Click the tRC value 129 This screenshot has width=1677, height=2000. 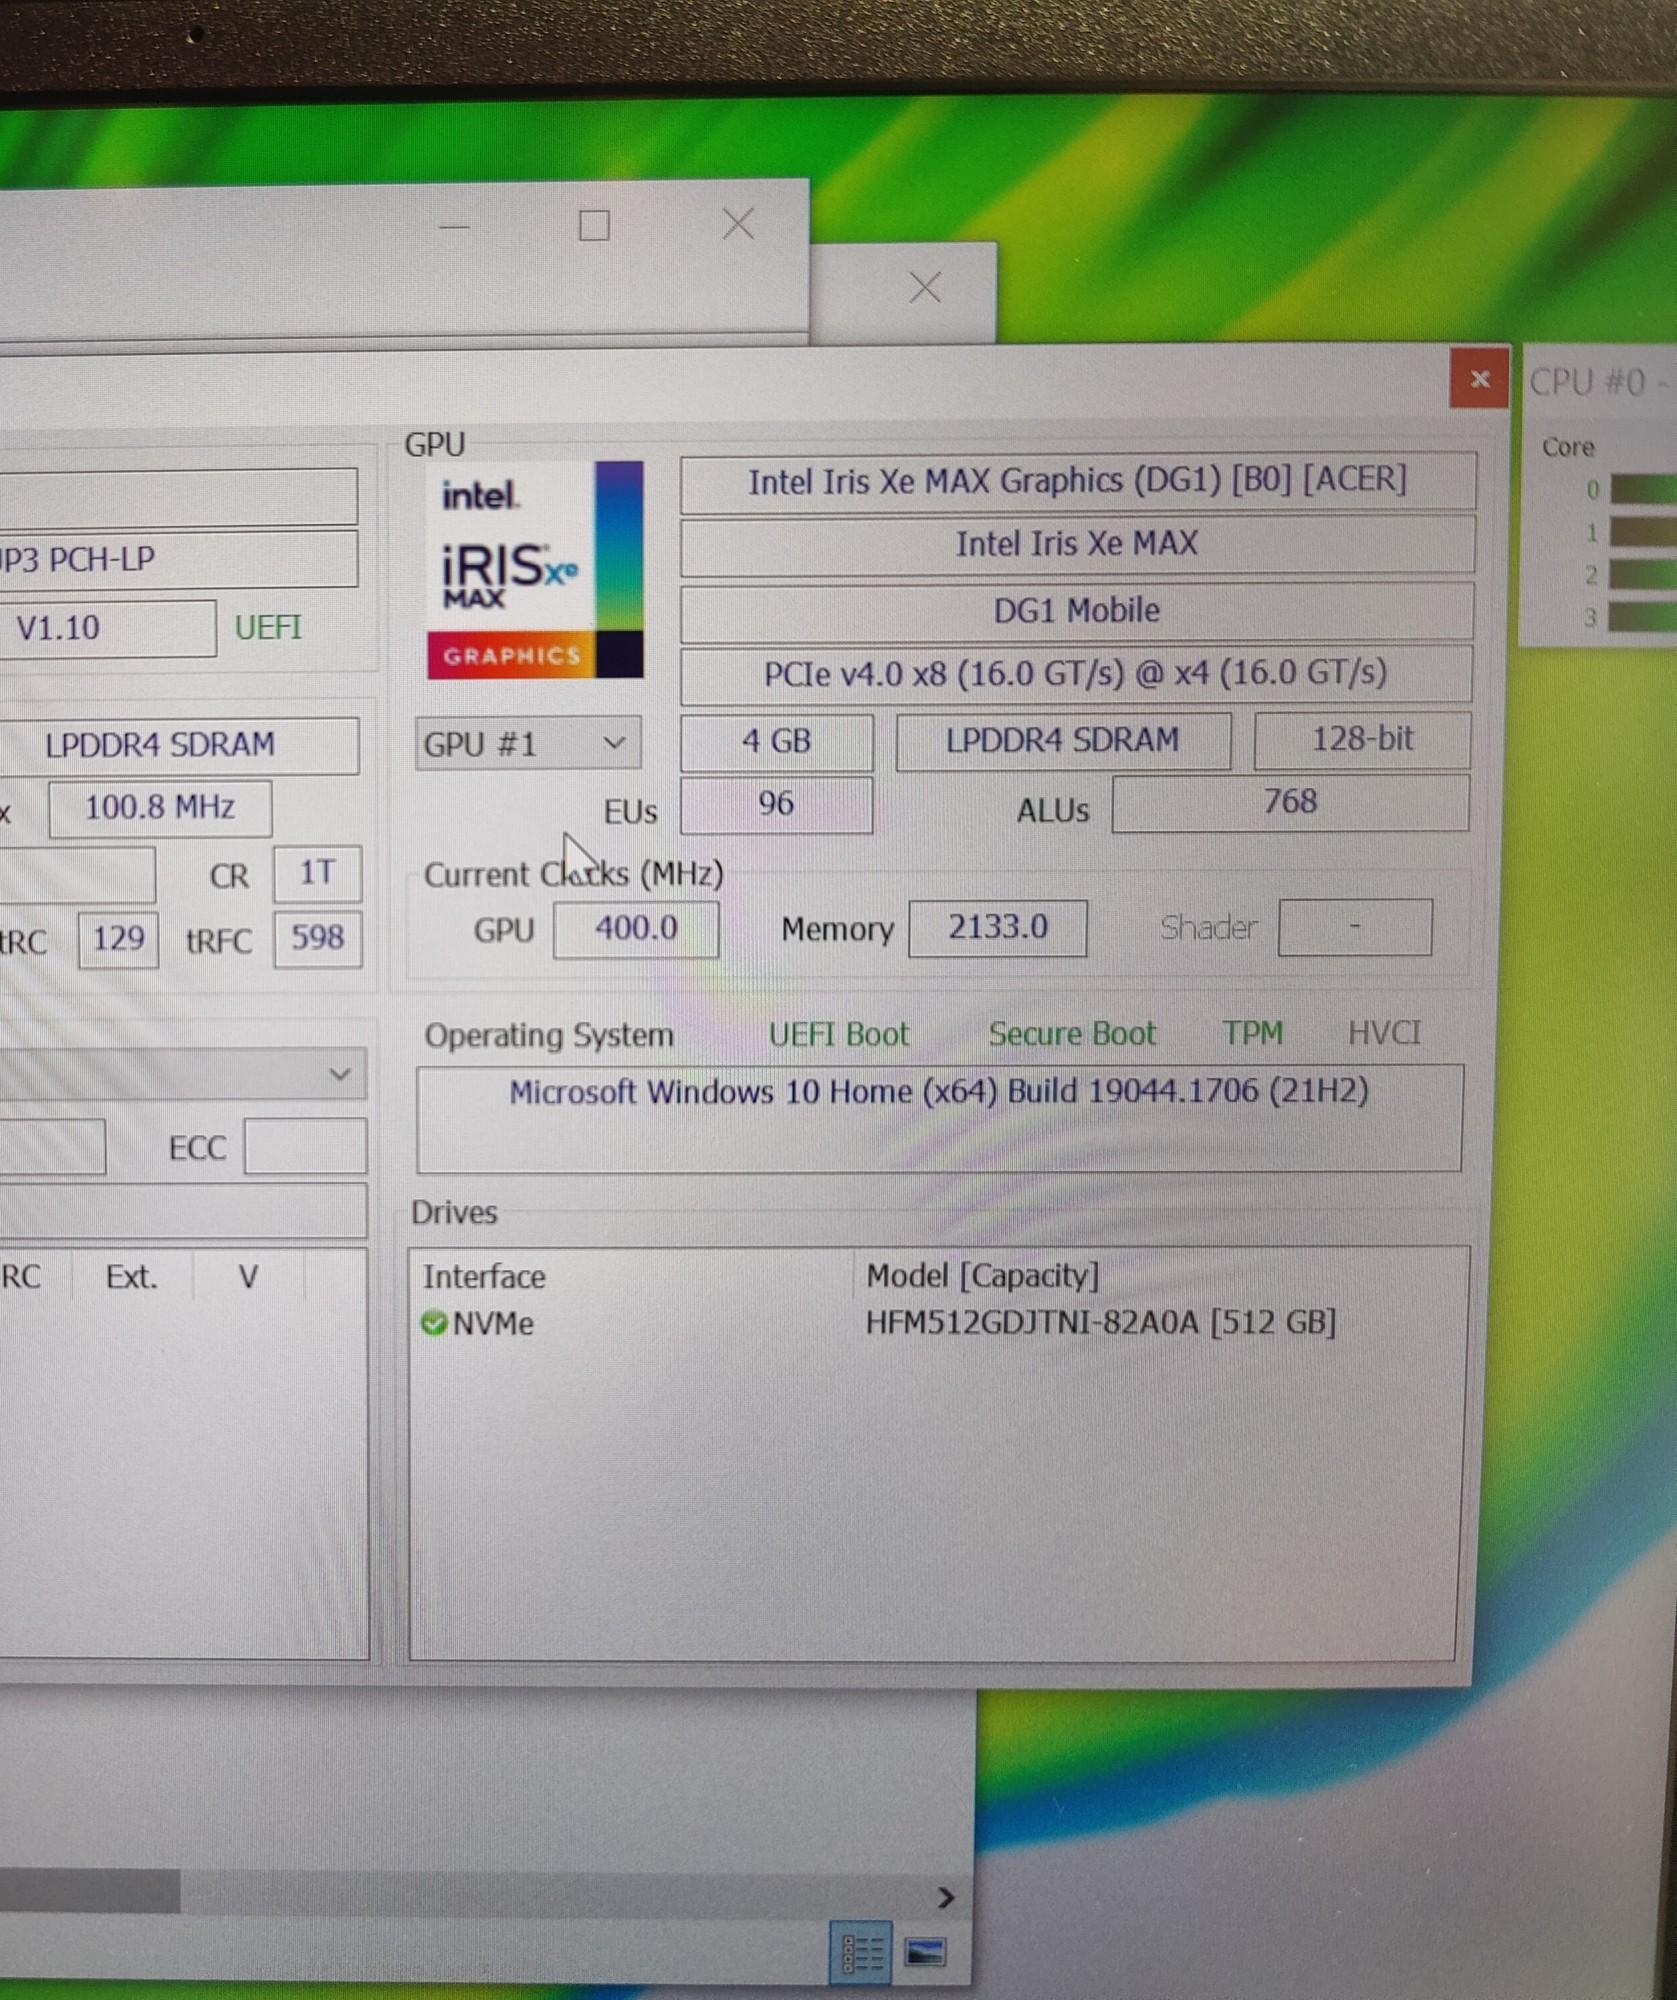tap(118, 939)
